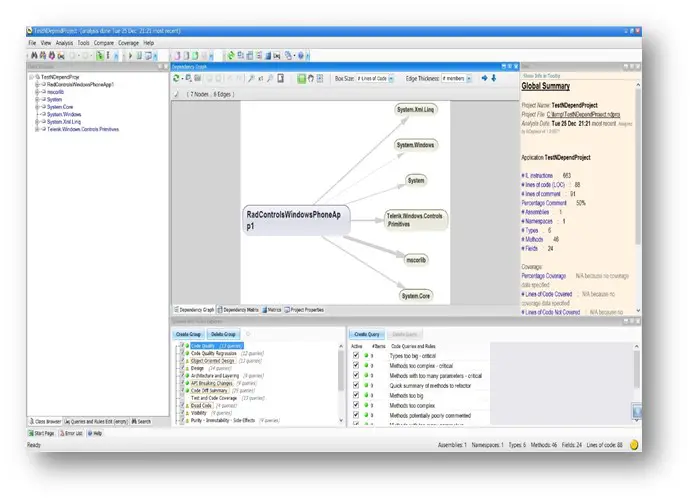The width and height of the screenshot is (694, 504).
Task: Toggle the 'Types too big - critical' checkbox
Action: tap(356, 355)
